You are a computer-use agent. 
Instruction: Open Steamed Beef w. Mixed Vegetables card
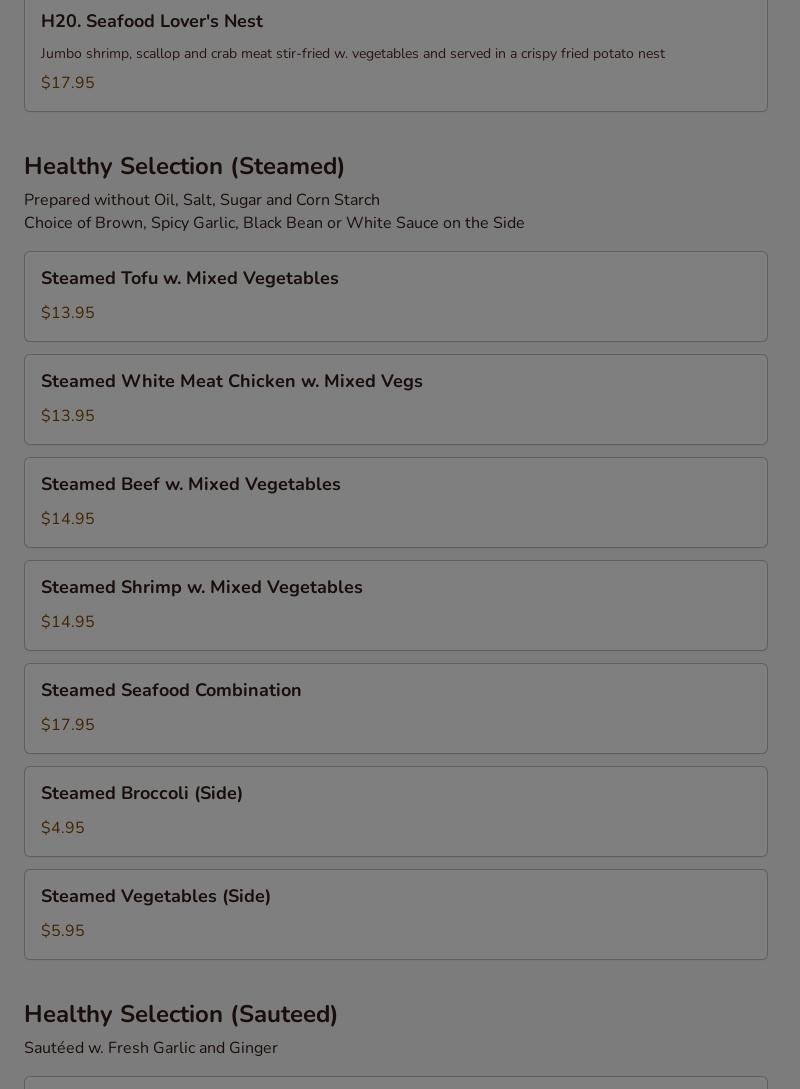coord(396,502)
